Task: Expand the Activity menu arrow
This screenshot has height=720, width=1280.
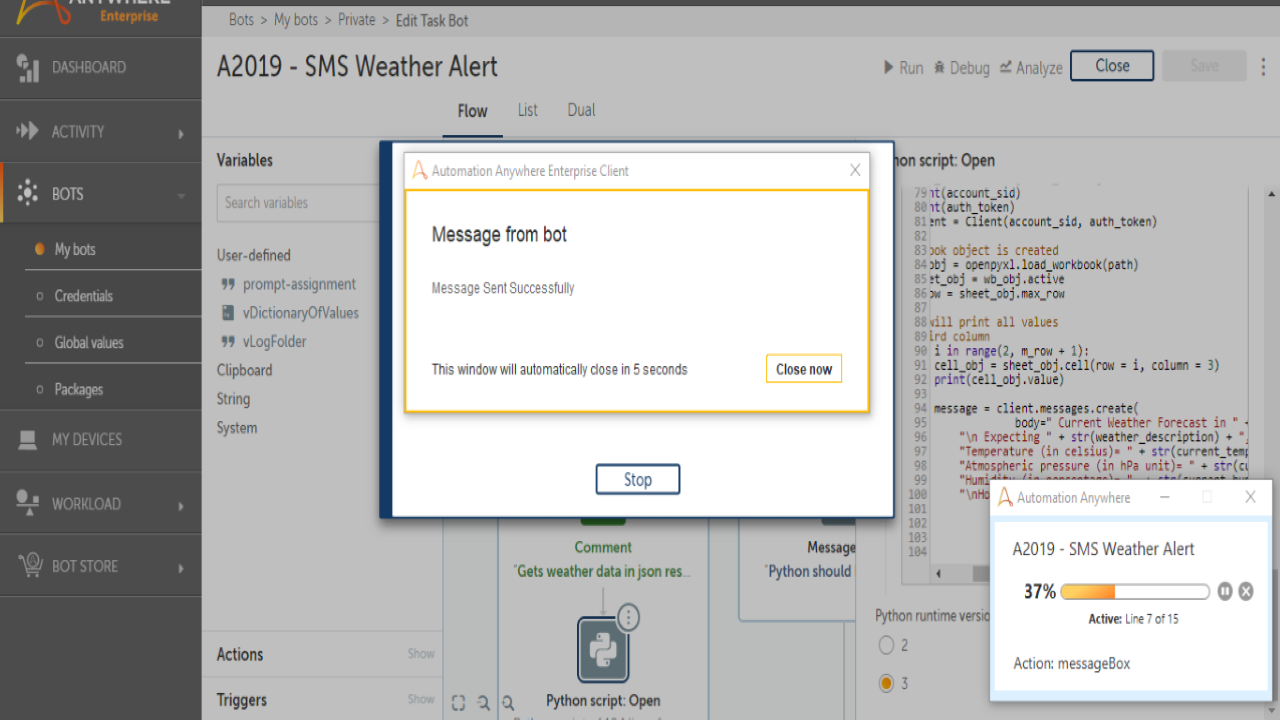Action: coord(181,133)
